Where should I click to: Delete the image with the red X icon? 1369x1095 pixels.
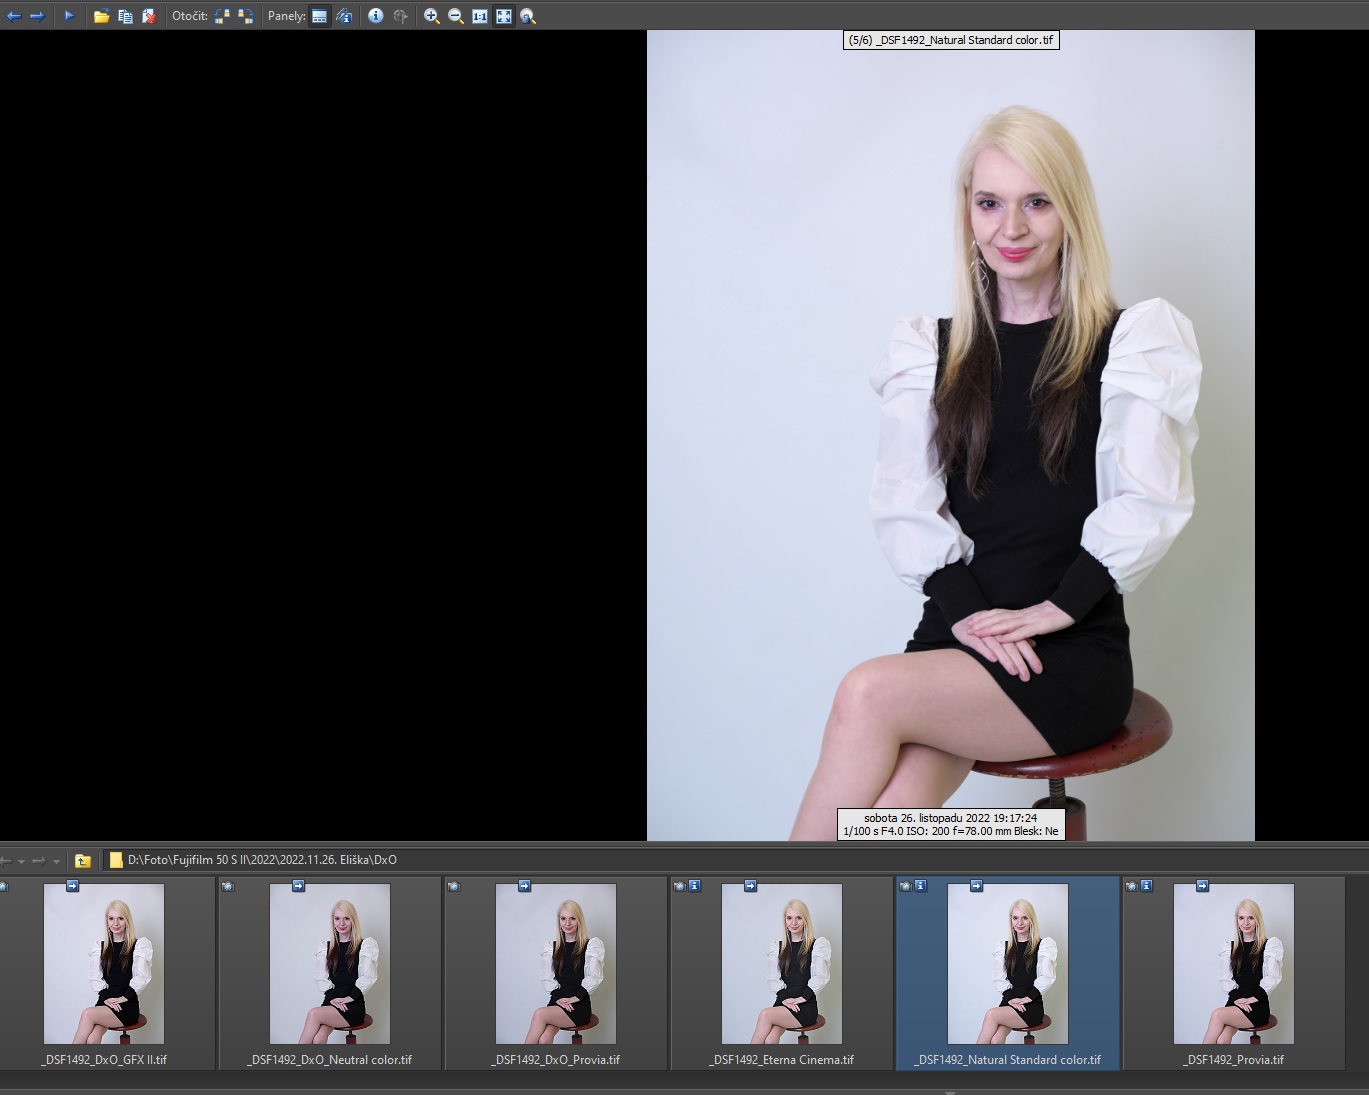pyautogui.click(x=149, y=16)
